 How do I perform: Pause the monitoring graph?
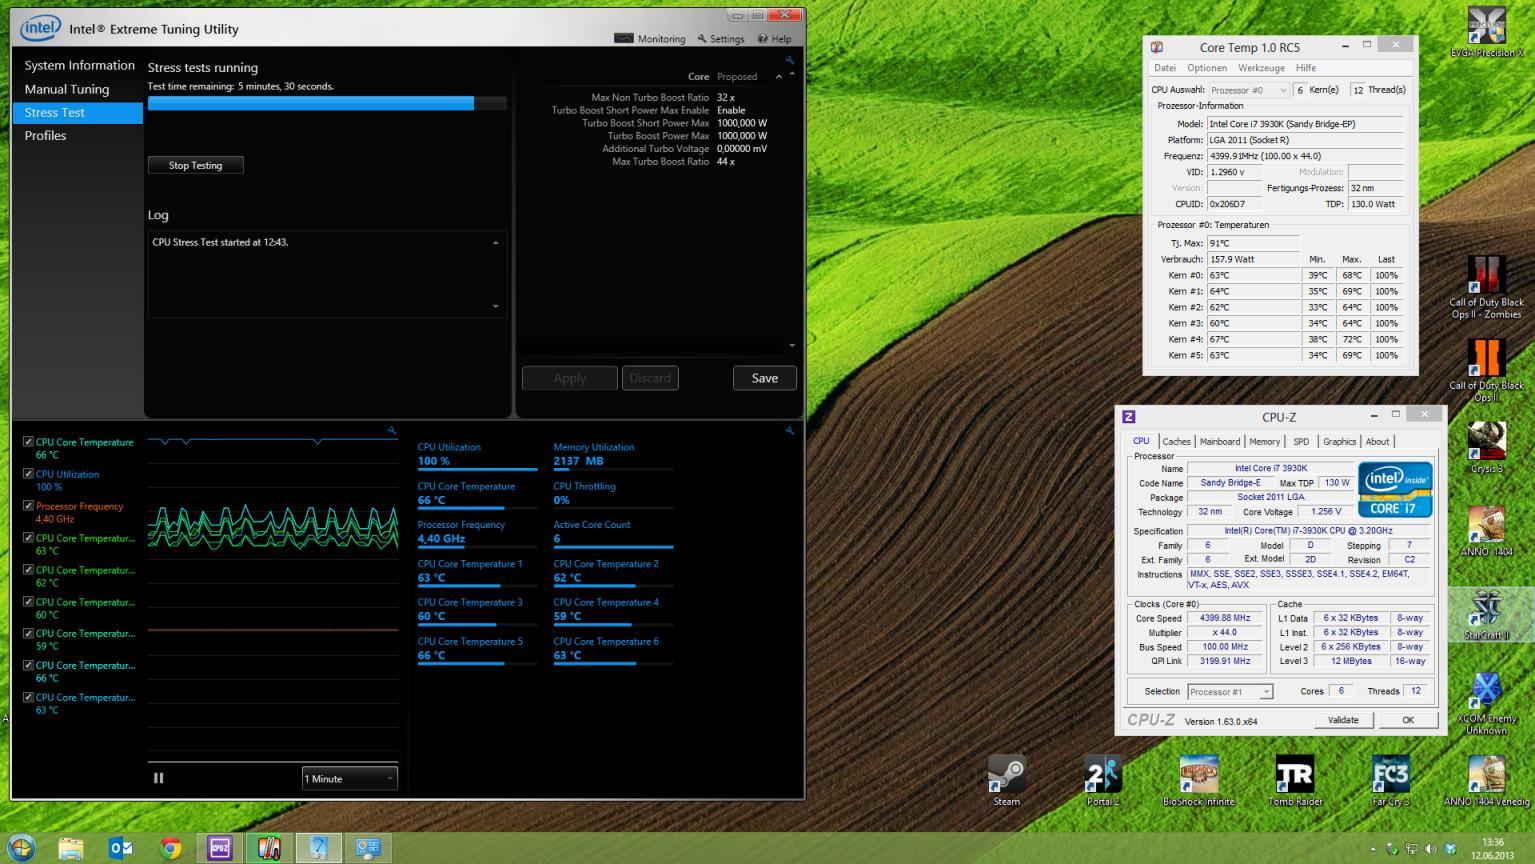point(158,778)
